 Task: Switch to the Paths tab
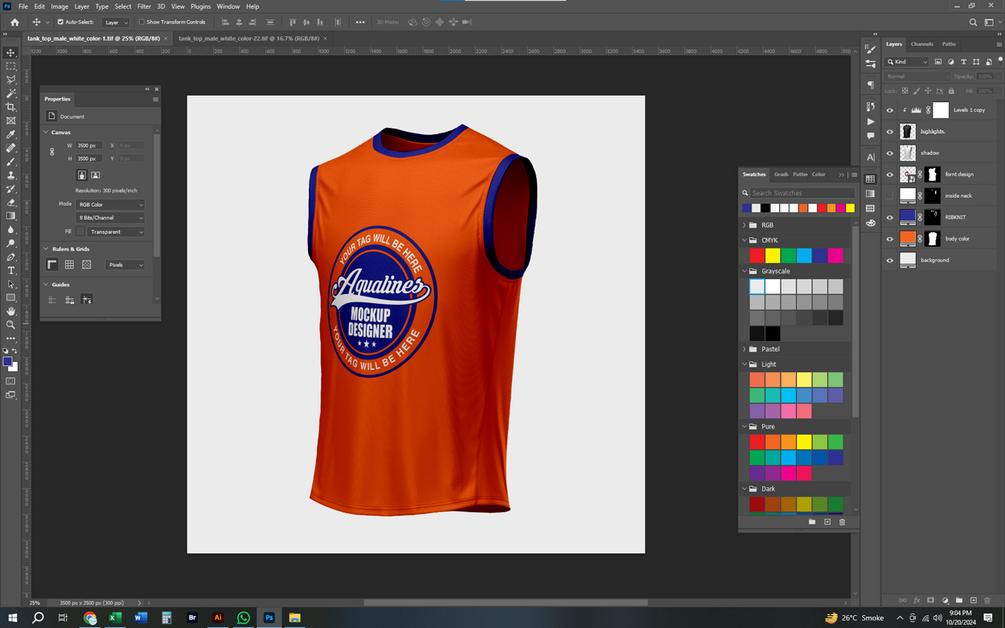[949, 44]
